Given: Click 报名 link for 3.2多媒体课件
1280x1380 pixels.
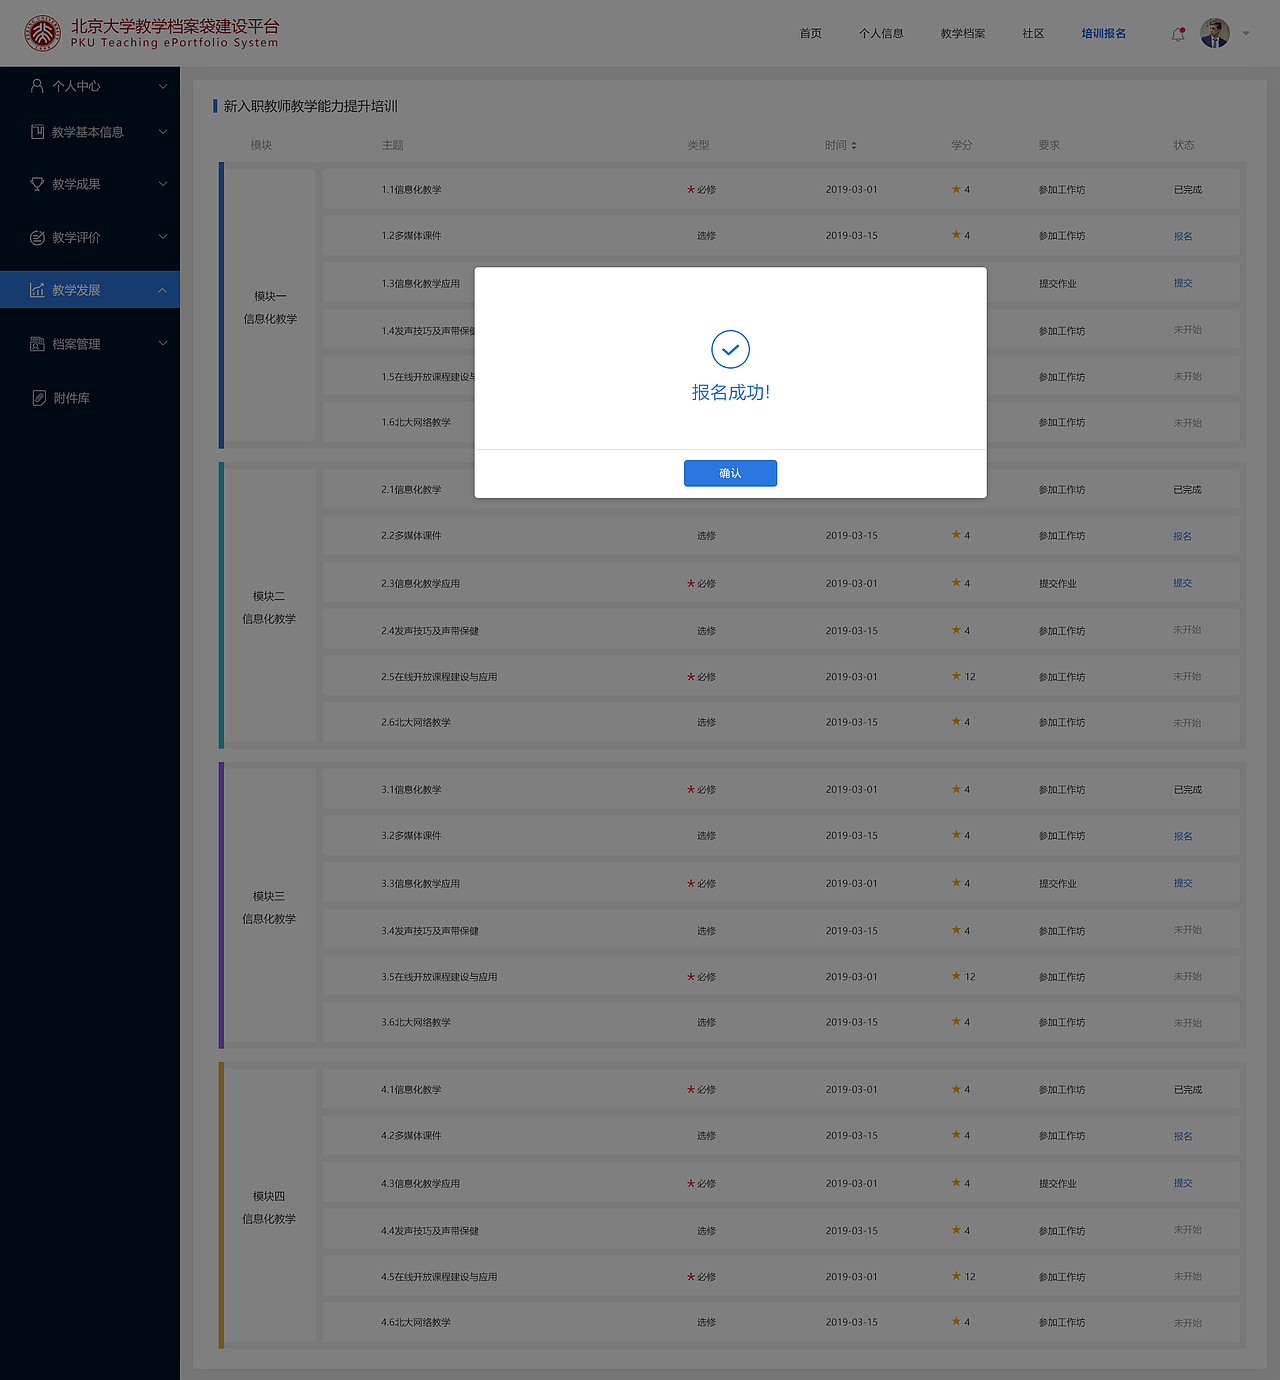Looking at the screenshot, I should click(1183, 836).
